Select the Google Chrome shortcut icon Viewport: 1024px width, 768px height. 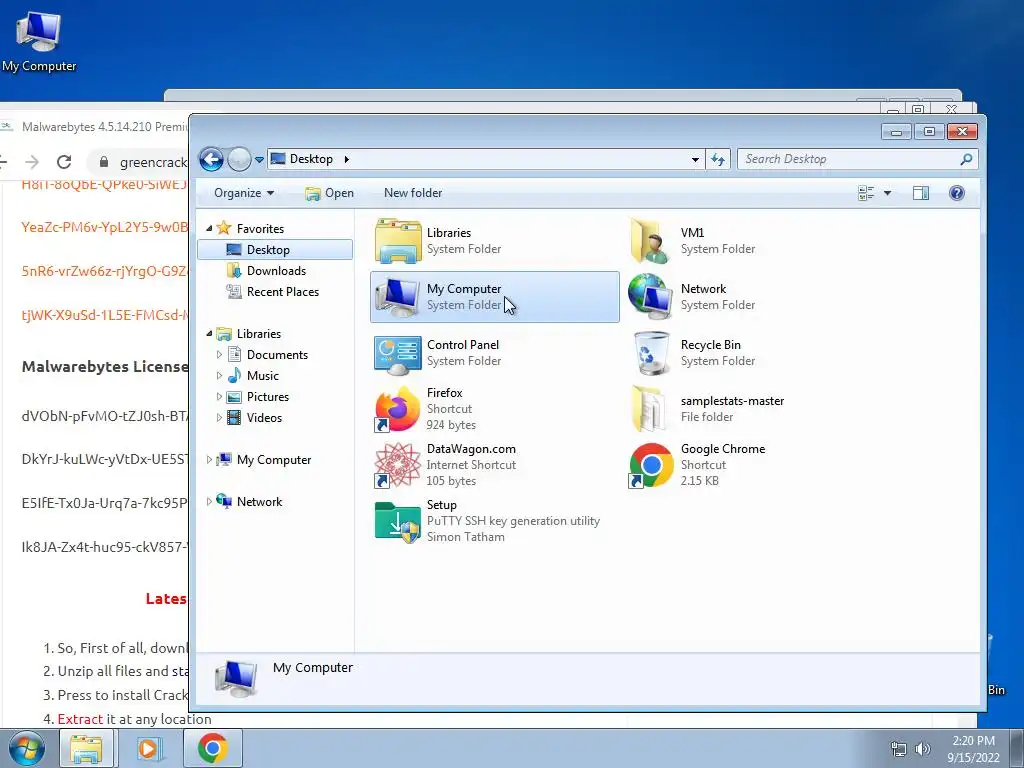tap(650, 465)
